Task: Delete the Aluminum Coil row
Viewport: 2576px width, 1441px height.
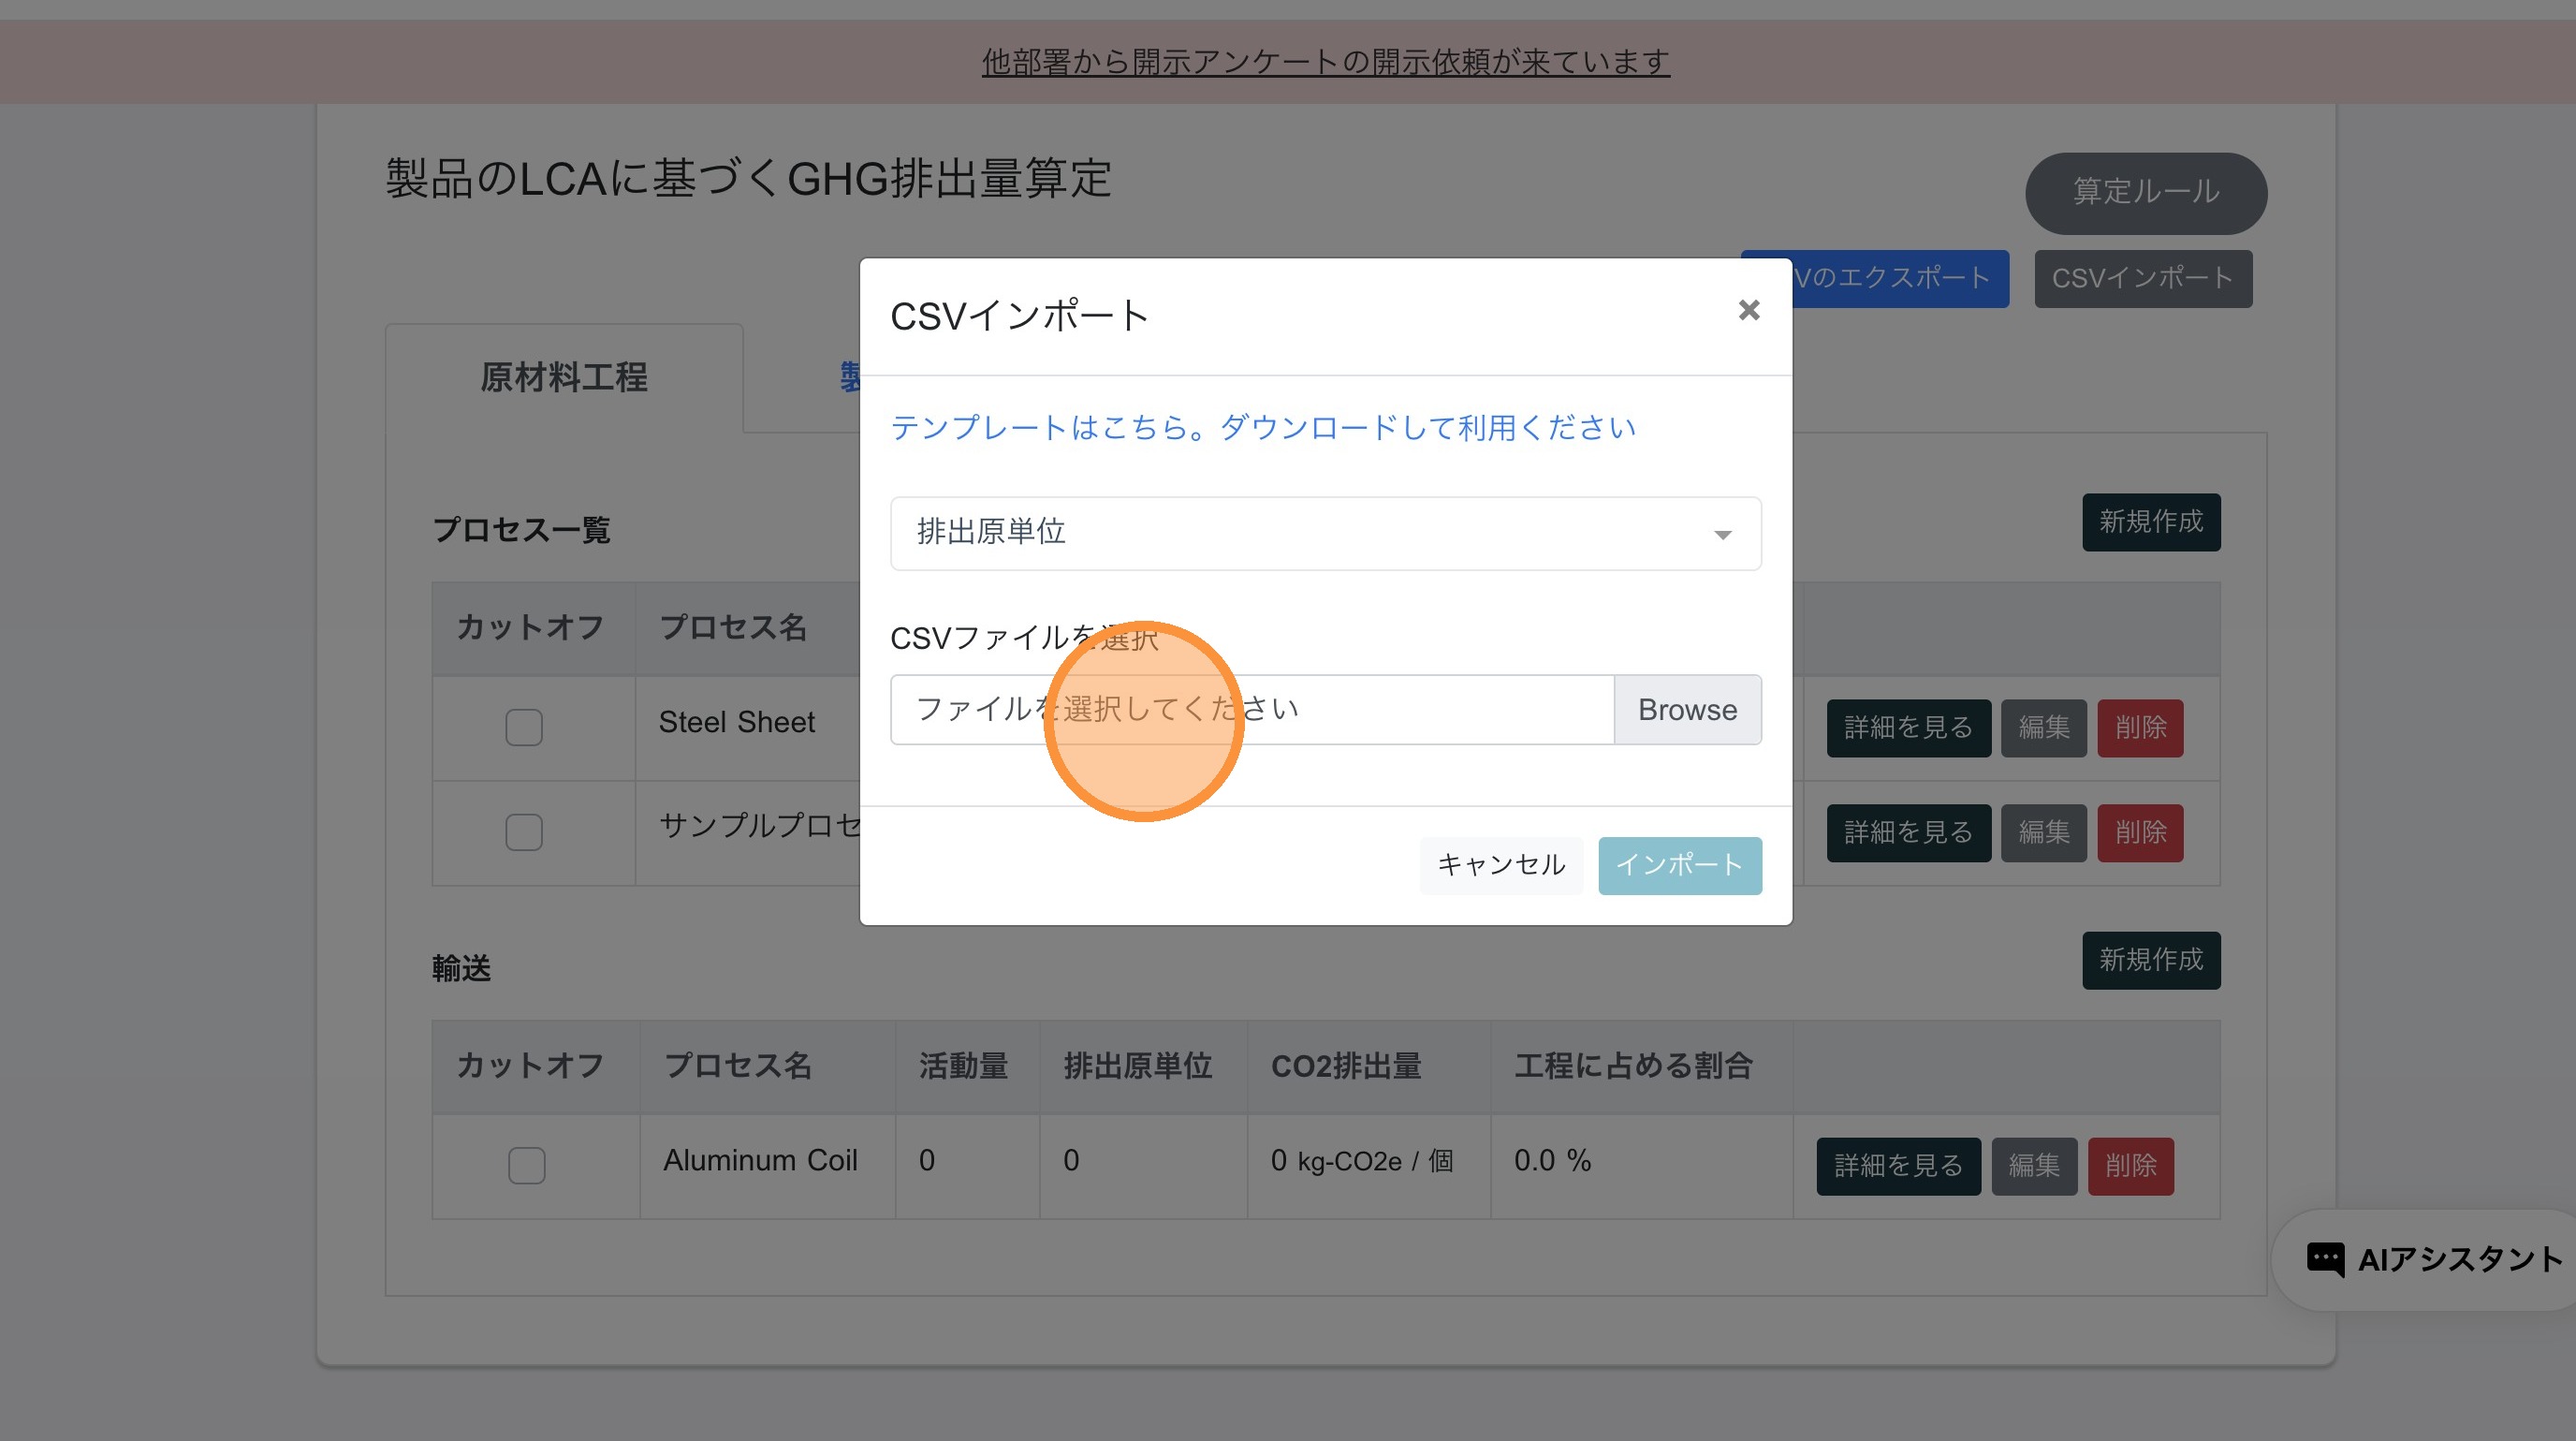Action: (x=2130, y=1165)
